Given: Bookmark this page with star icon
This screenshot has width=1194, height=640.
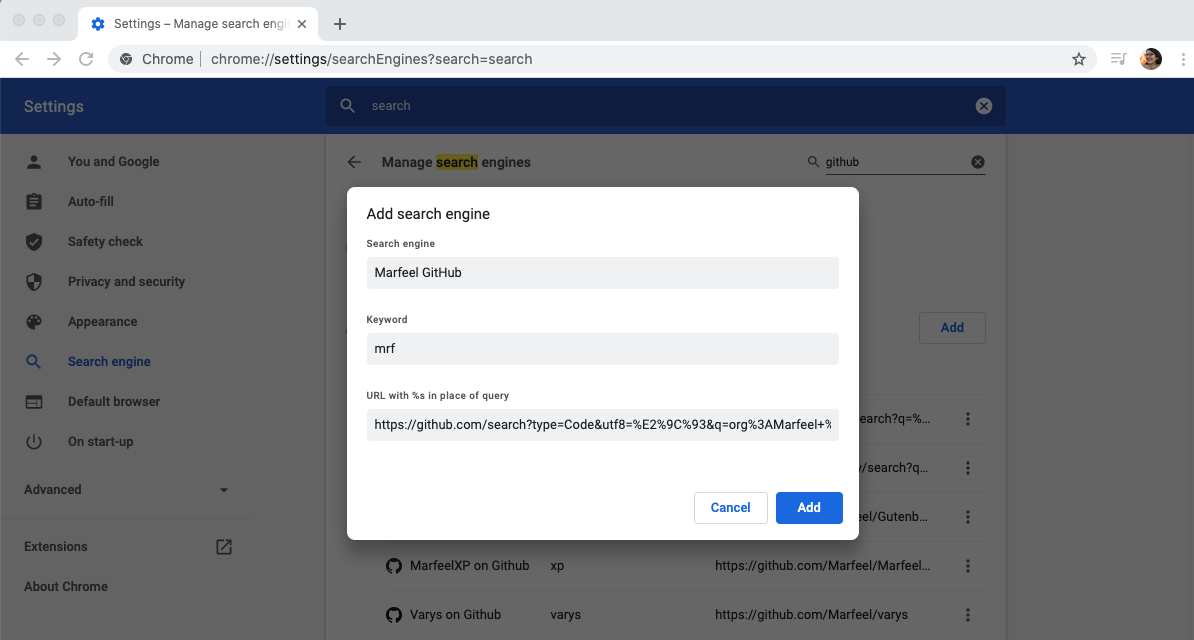Looking at the screenshot, I should click(x=1078, y=59).
